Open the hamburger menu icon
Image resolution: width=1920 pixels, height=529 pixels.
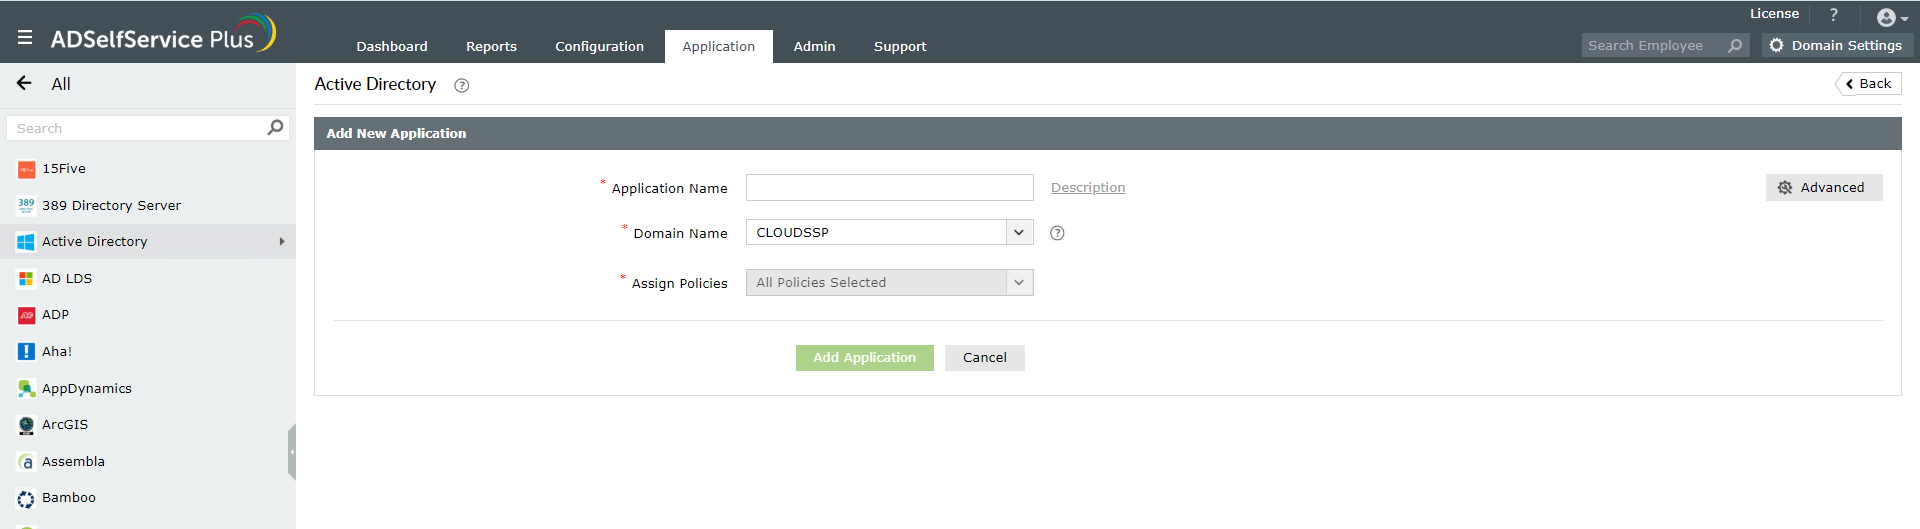click(x=25, y=38)
